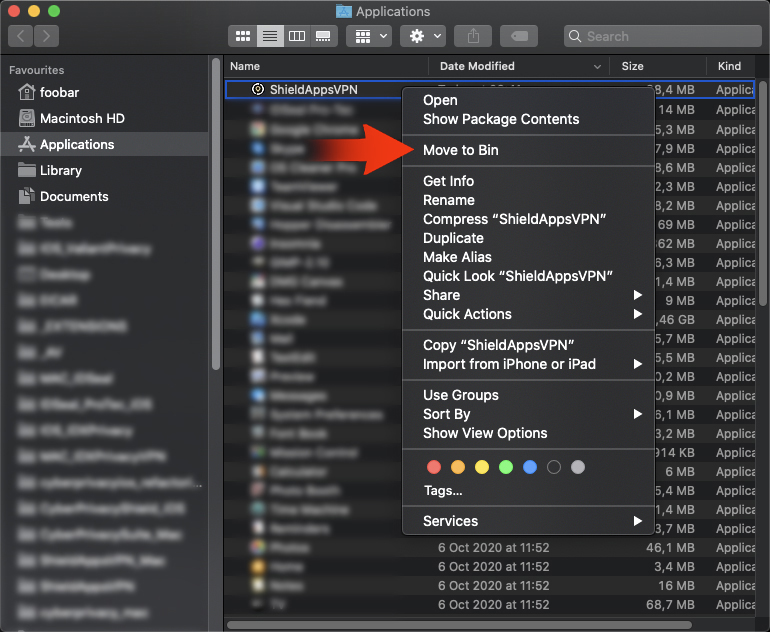The width and height of the screenshot is (770, 632).
Task: Open the group-by dropdown in toolbar
Action: pyautogui.click(x=368, y=36)
